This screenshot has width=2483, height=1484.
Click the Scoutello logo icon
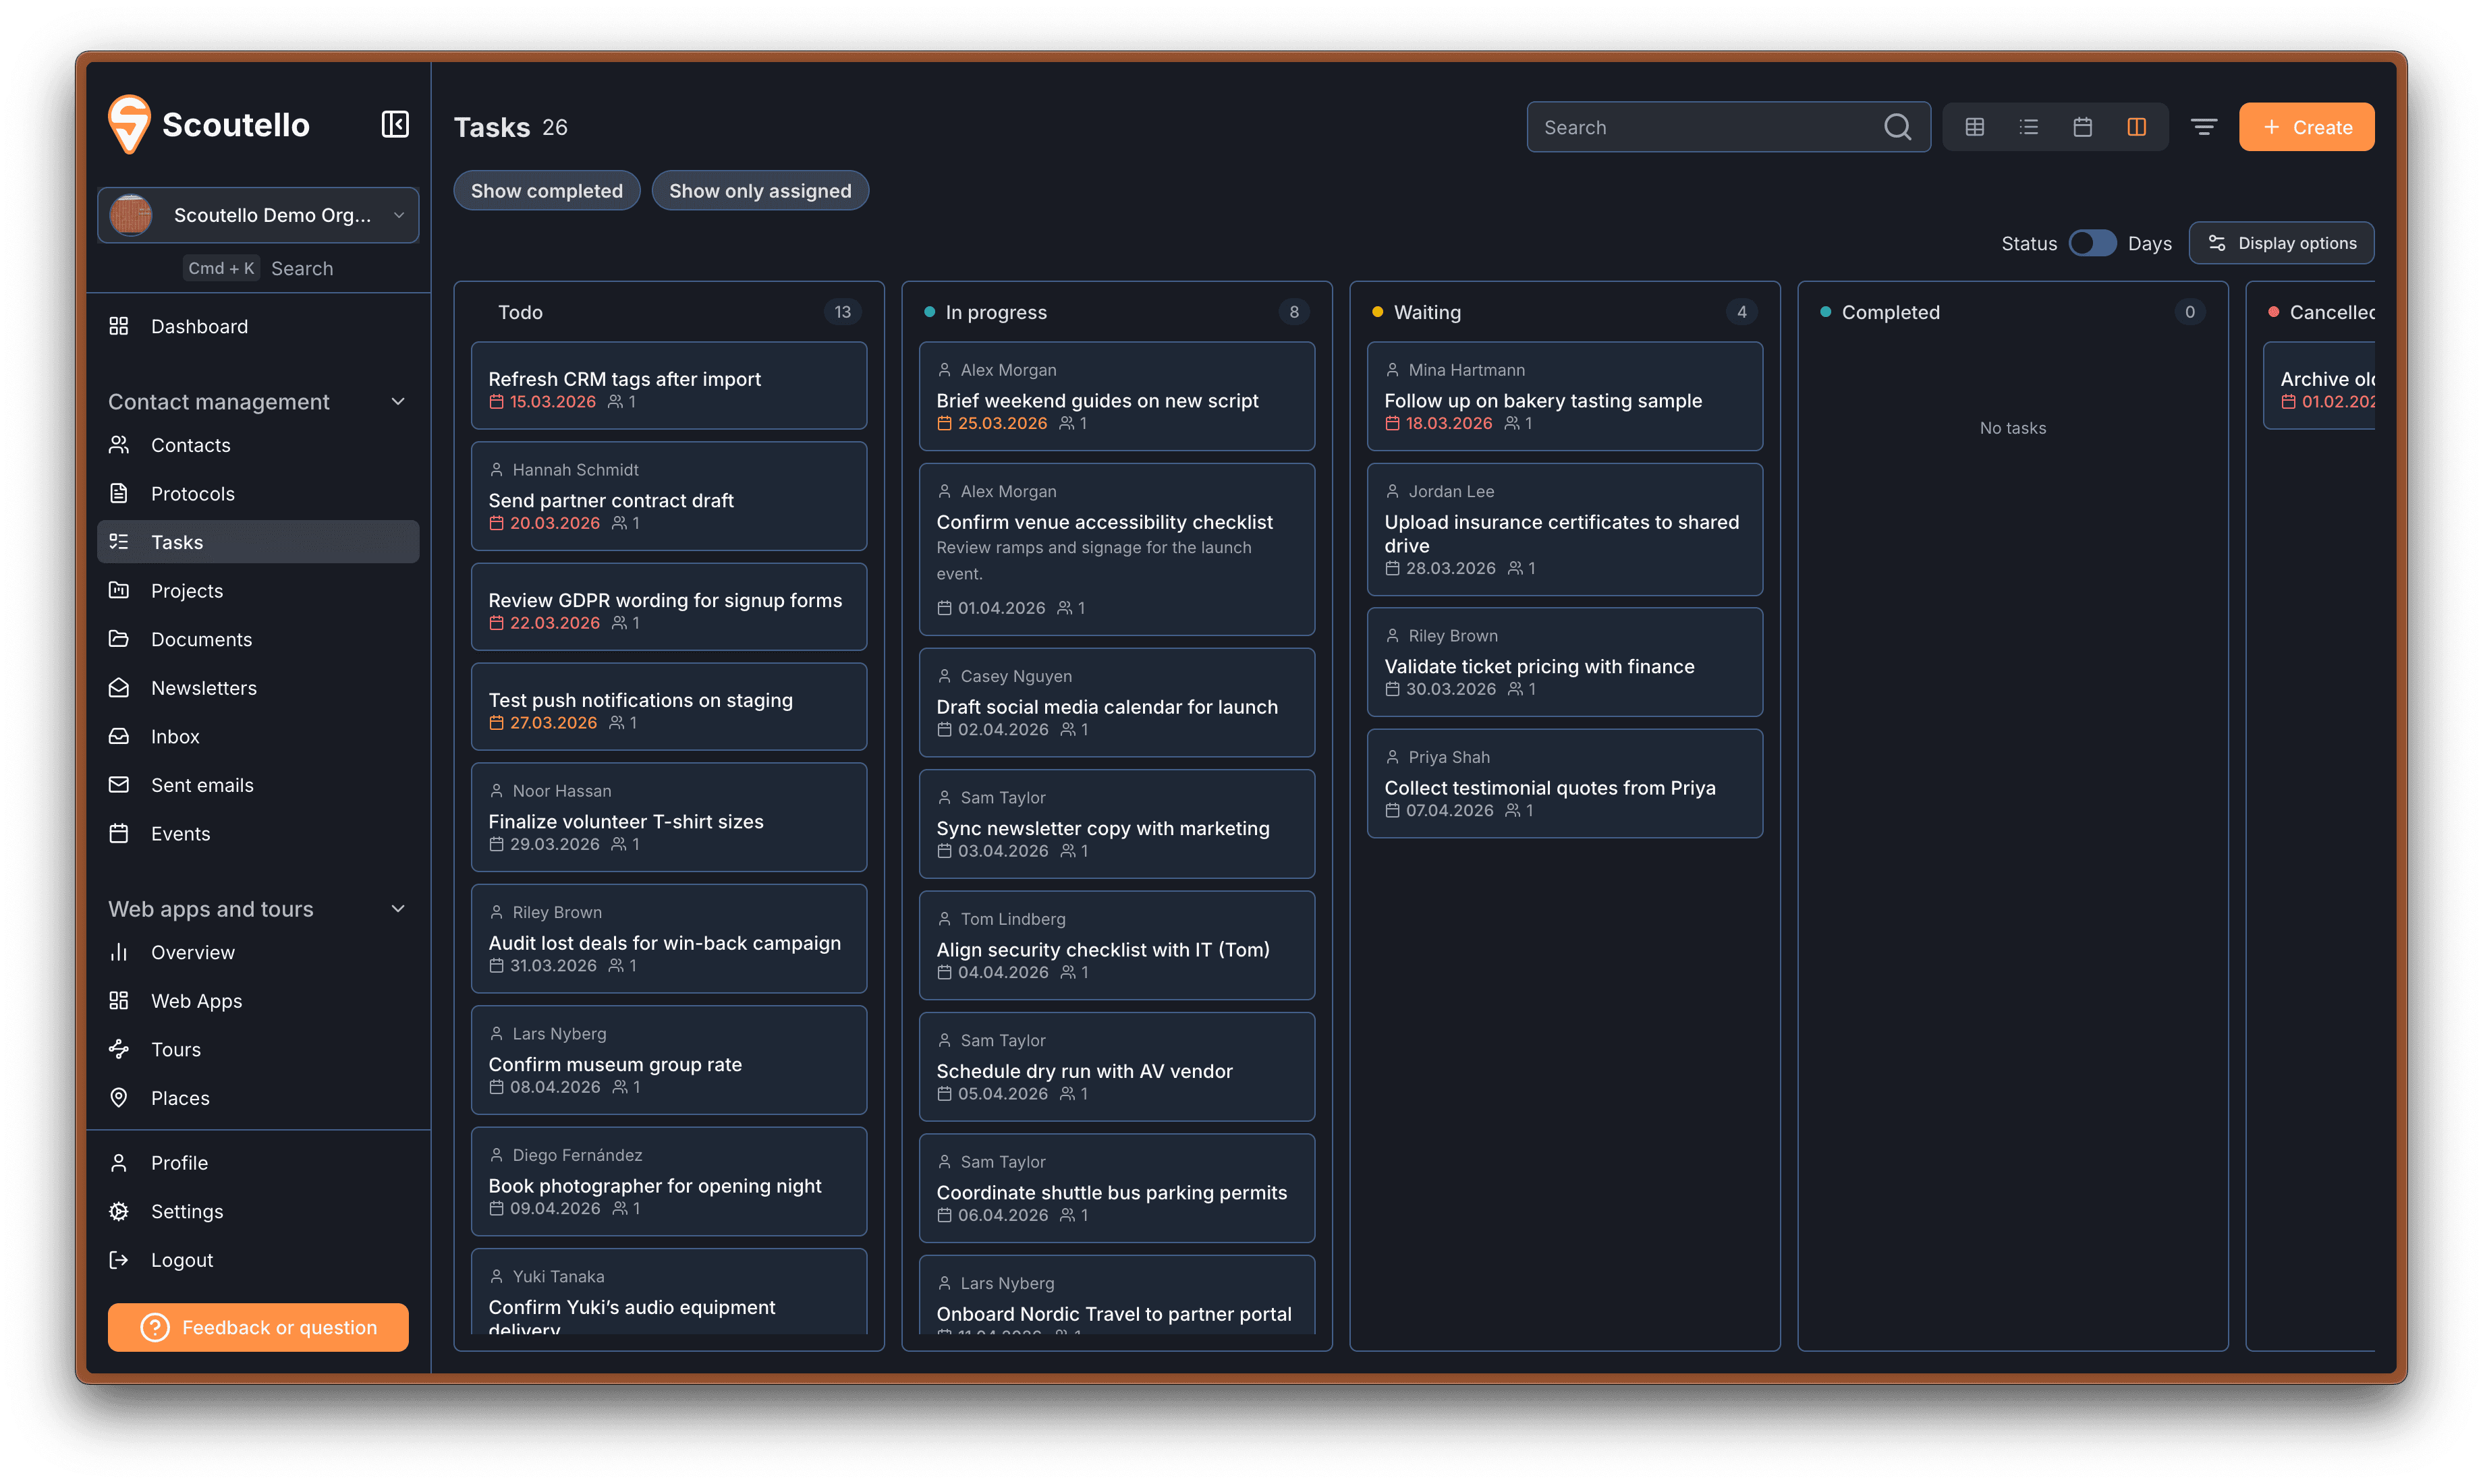[129, 124]
